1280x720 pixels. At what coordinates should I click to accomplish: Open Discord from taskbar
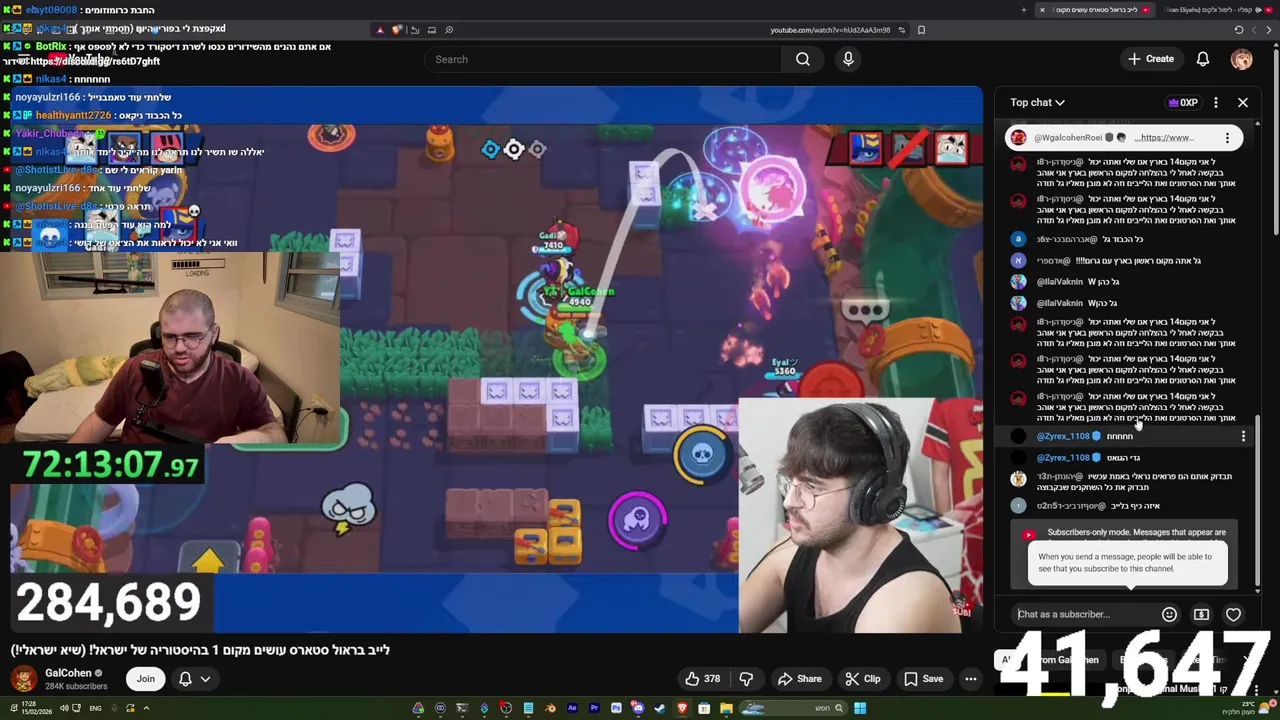click(637, 708)
